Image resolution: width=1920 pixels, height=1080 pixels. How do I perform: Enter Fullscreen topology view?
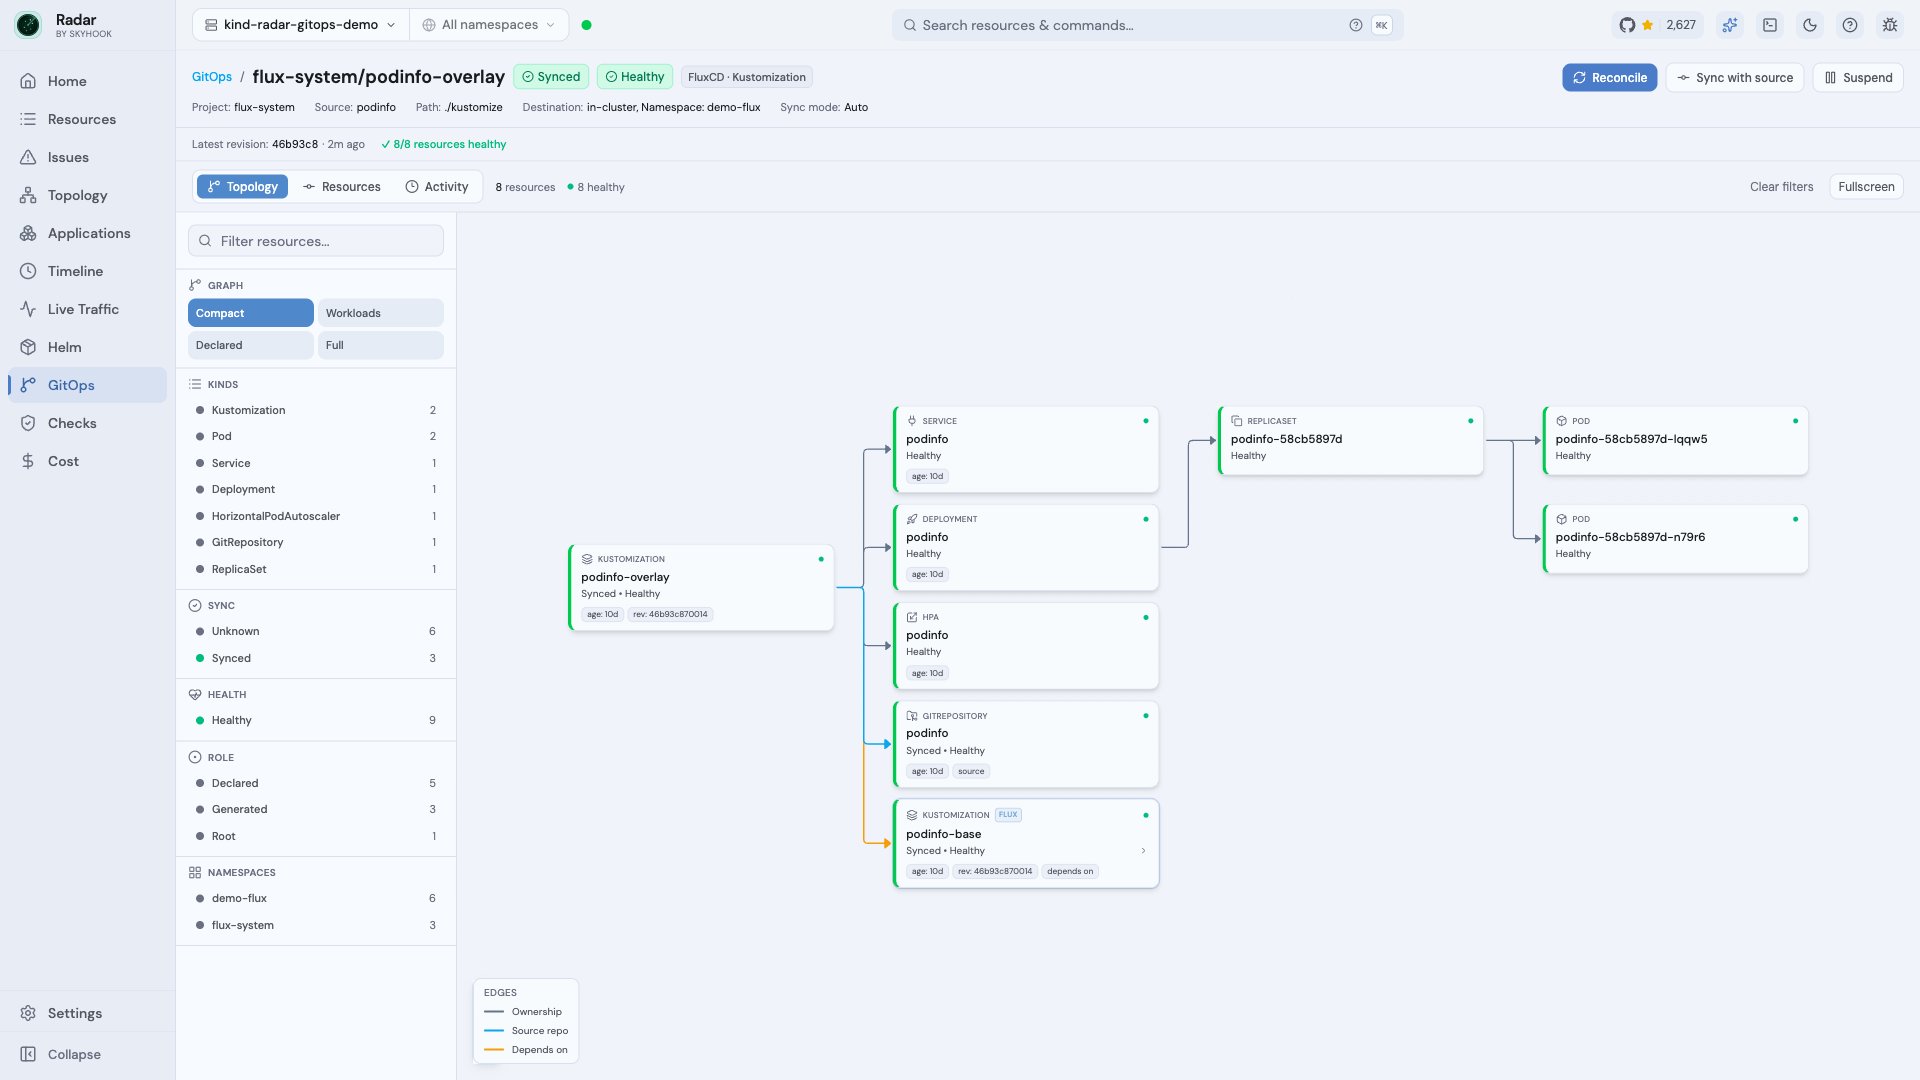click(1866, 187)
